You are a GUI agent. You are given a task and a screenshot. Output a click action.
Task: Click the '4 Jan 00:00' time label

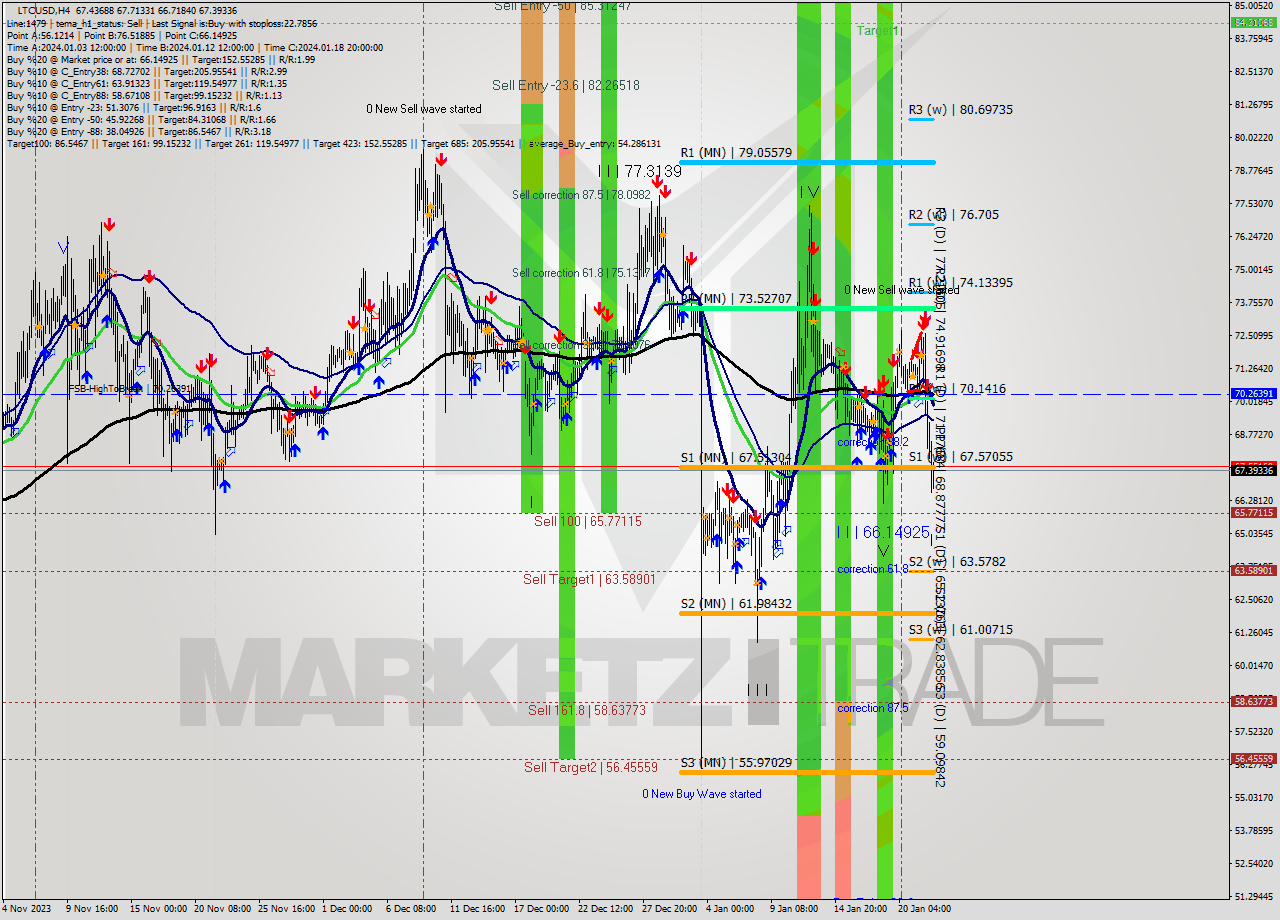(x=730, y=909)
